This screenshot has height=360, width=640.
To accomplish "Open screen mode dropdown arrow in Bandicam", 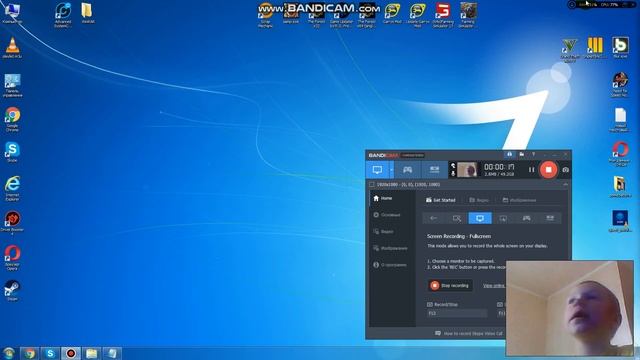I will (391, 170).
